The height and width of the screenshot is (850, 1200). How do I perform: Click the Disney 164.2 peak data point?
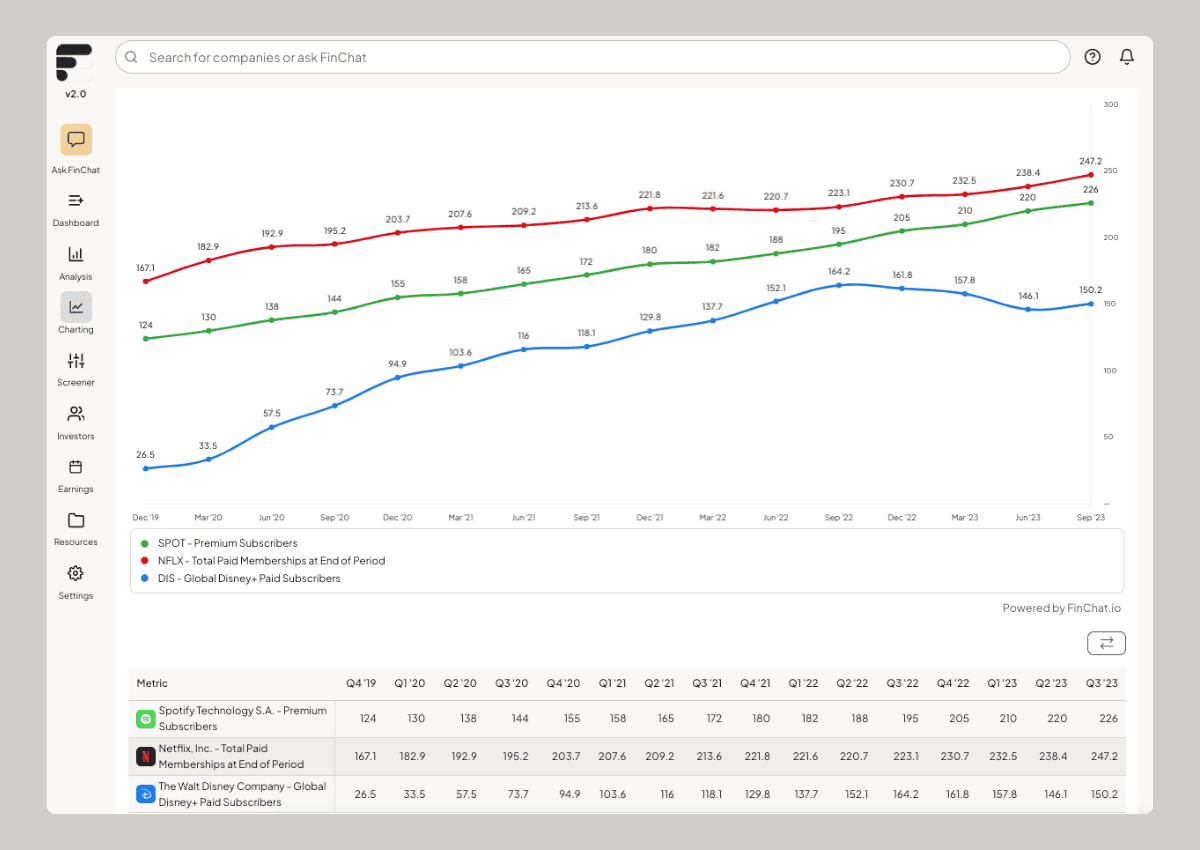pos(839,285)
